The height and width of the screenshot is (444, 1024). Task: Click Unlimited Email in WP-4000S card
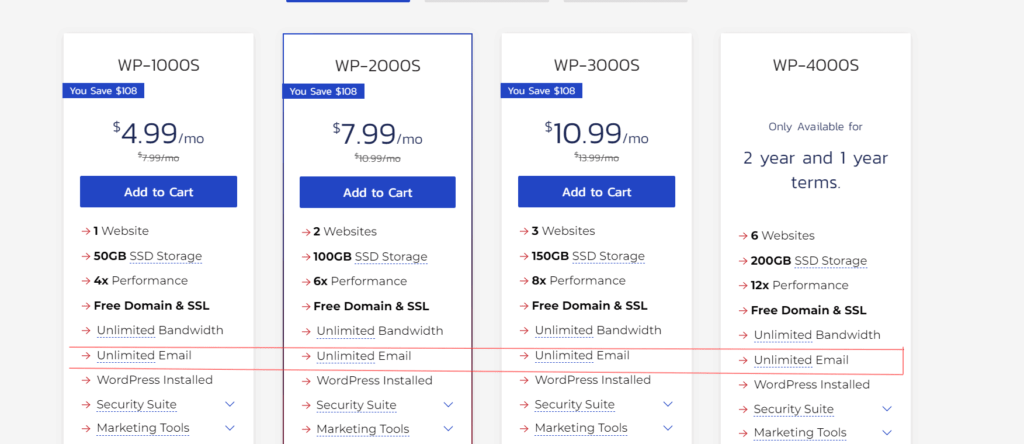[x=801, y=360]
